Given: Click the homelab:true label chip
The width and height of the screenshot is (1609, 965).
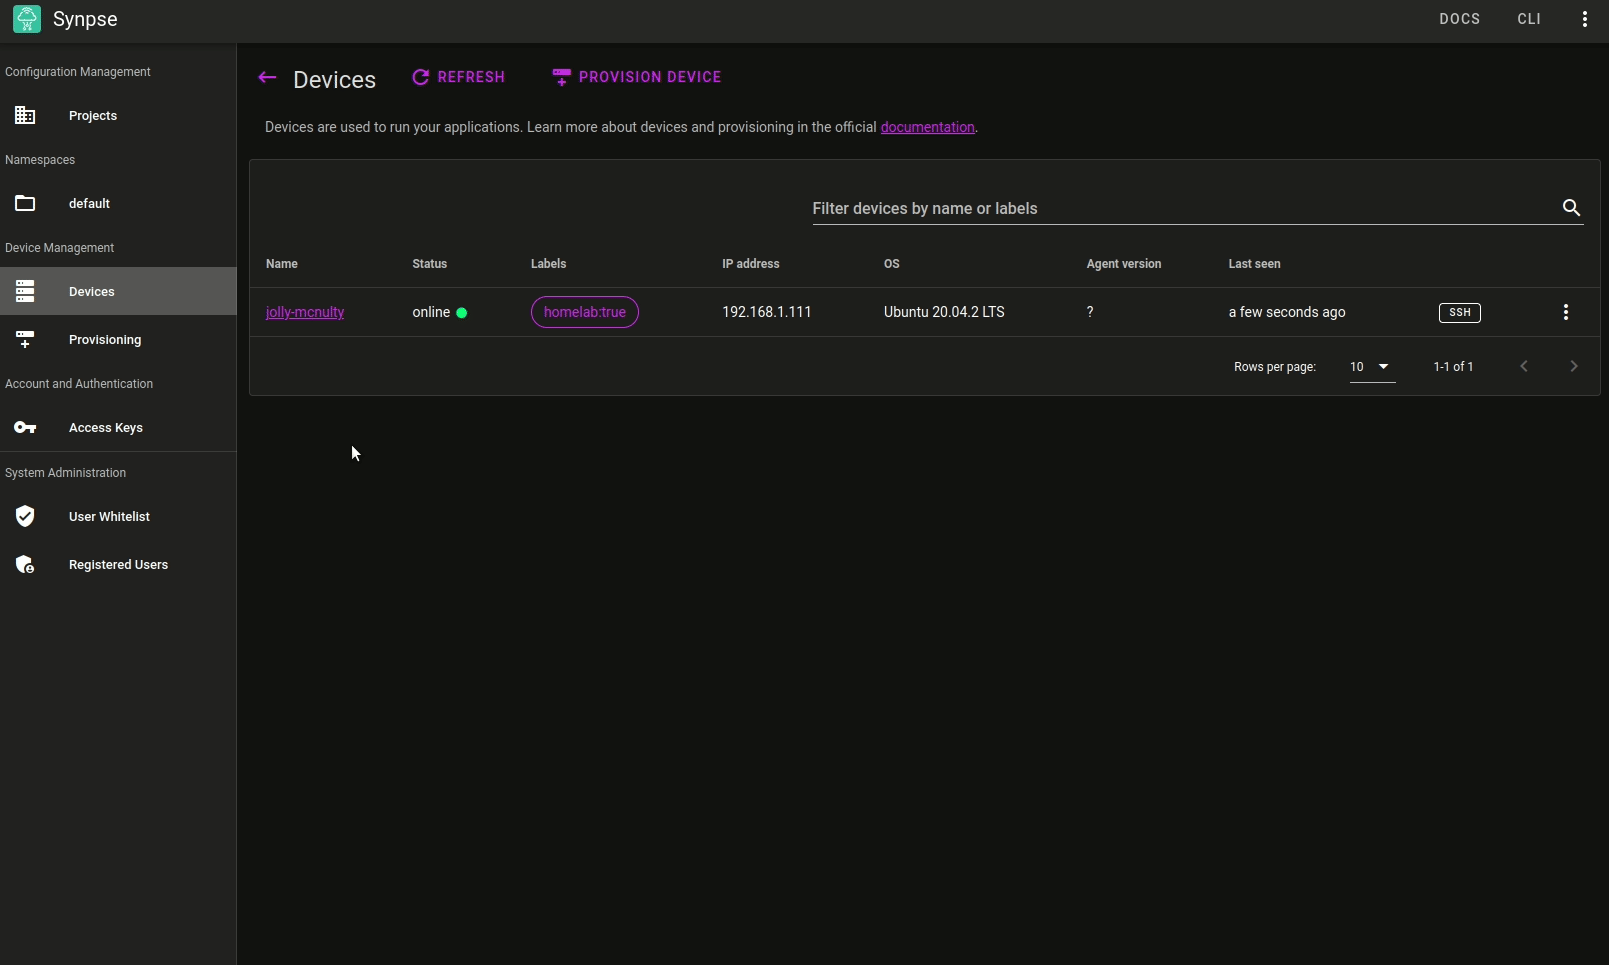Looking at the screenshot, I should pos(584,312).
